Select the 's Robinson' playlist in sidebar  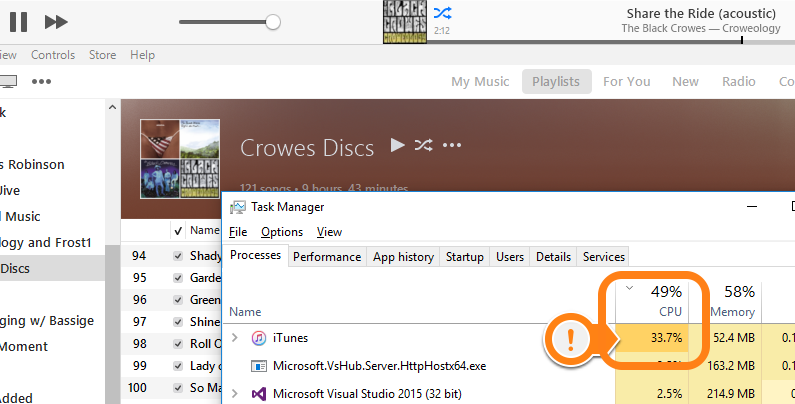(x=32, y=165)
